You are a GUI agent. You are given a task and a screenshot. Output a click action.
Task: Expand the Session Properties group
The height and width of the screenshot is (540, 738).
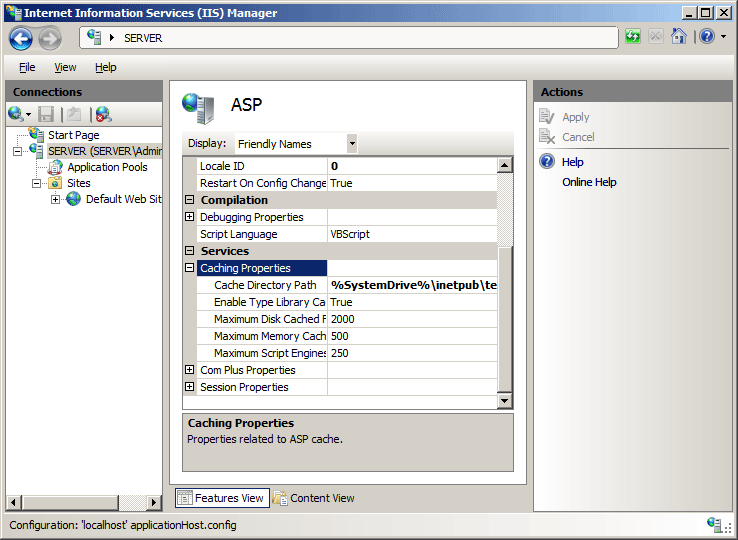click(190, 387)
